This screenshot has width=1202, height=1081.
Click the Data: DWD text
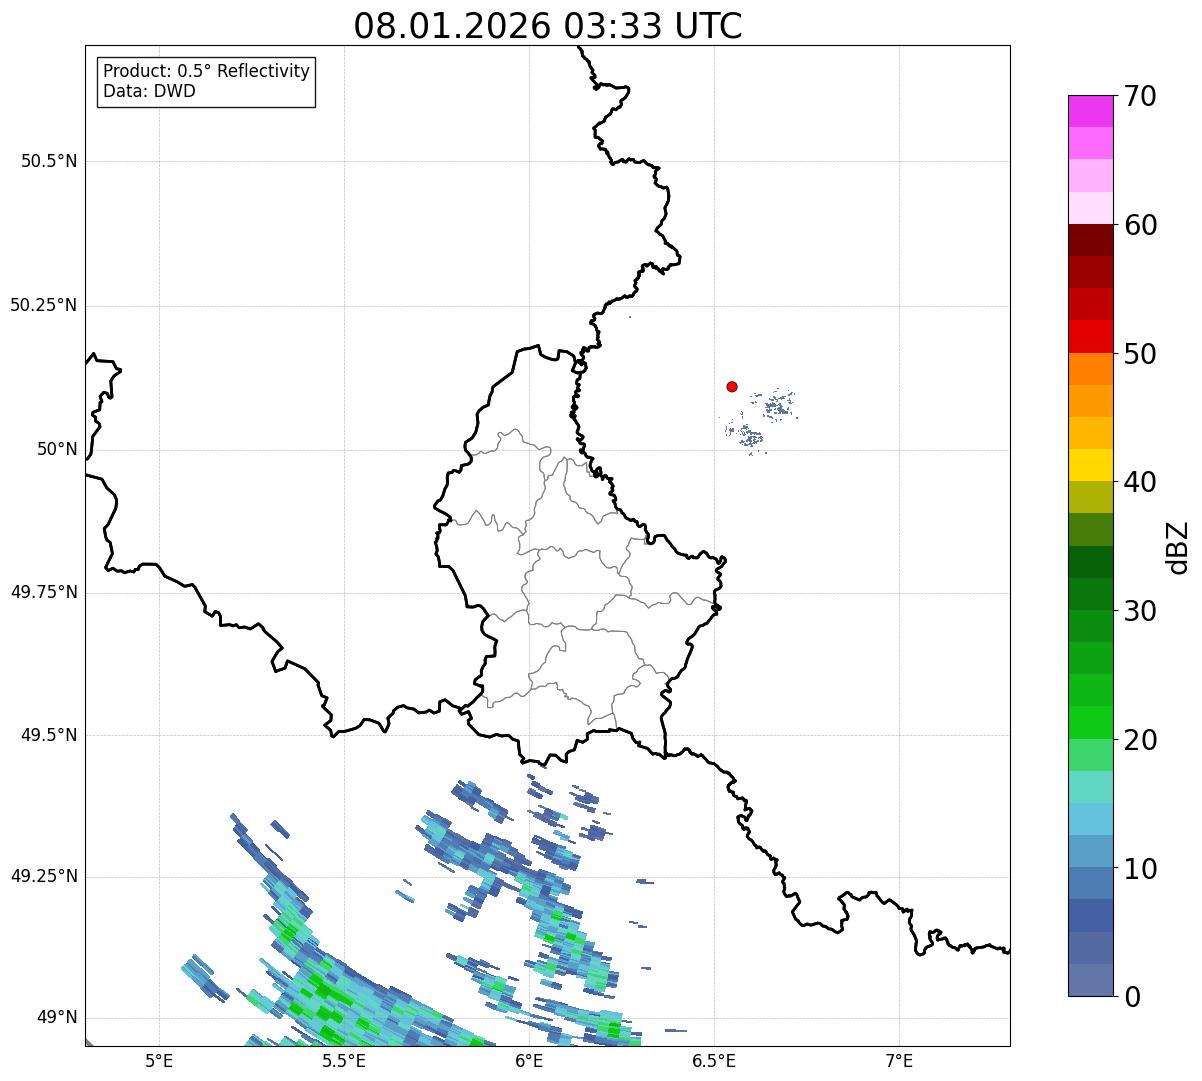click(150, 92)
